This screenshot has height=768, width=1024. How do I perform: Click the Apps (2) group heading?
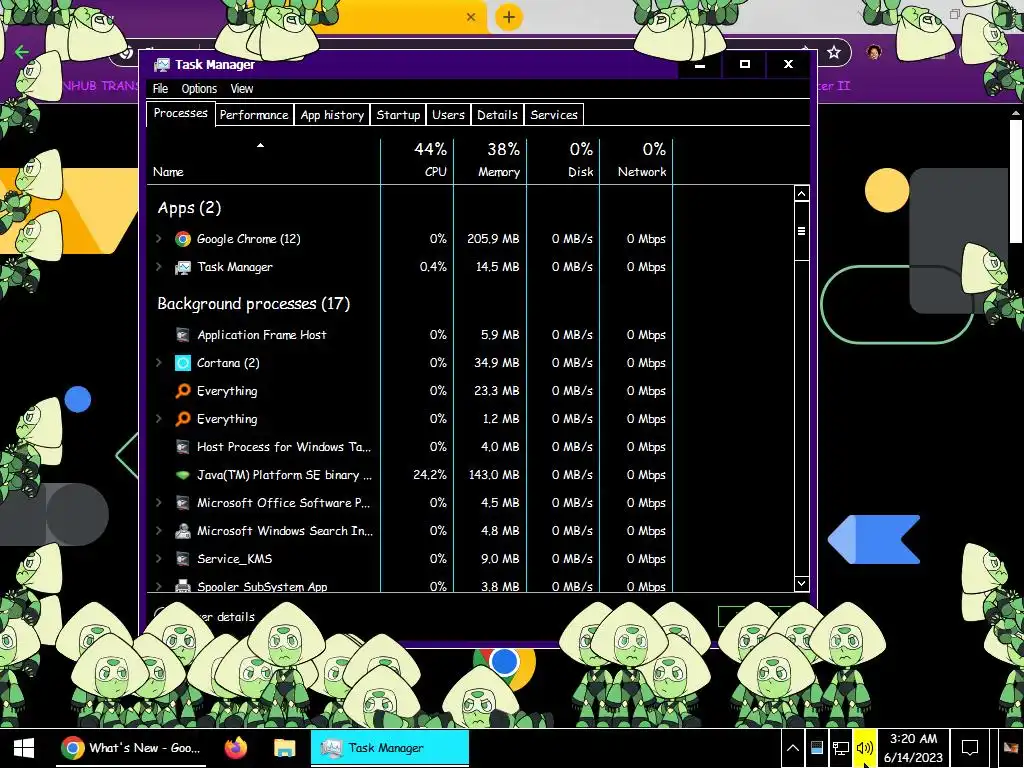(x=189, y=208)
